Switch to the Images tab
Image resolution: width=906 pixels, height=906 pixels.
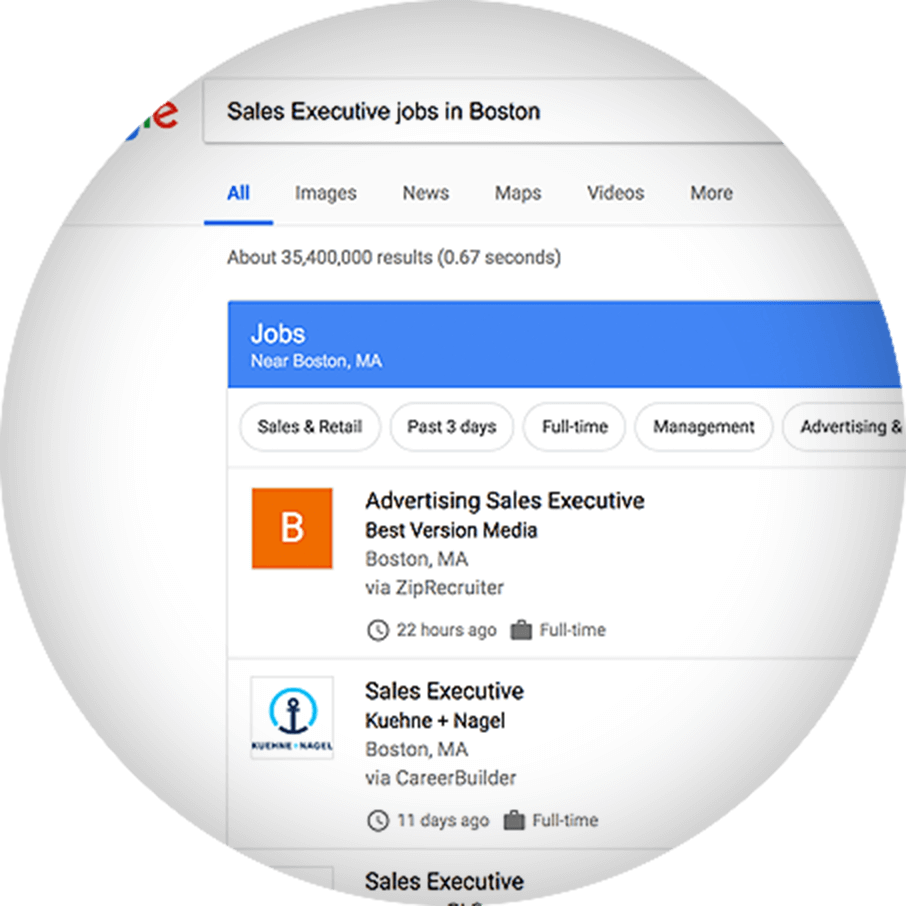[x=326, y=193]
